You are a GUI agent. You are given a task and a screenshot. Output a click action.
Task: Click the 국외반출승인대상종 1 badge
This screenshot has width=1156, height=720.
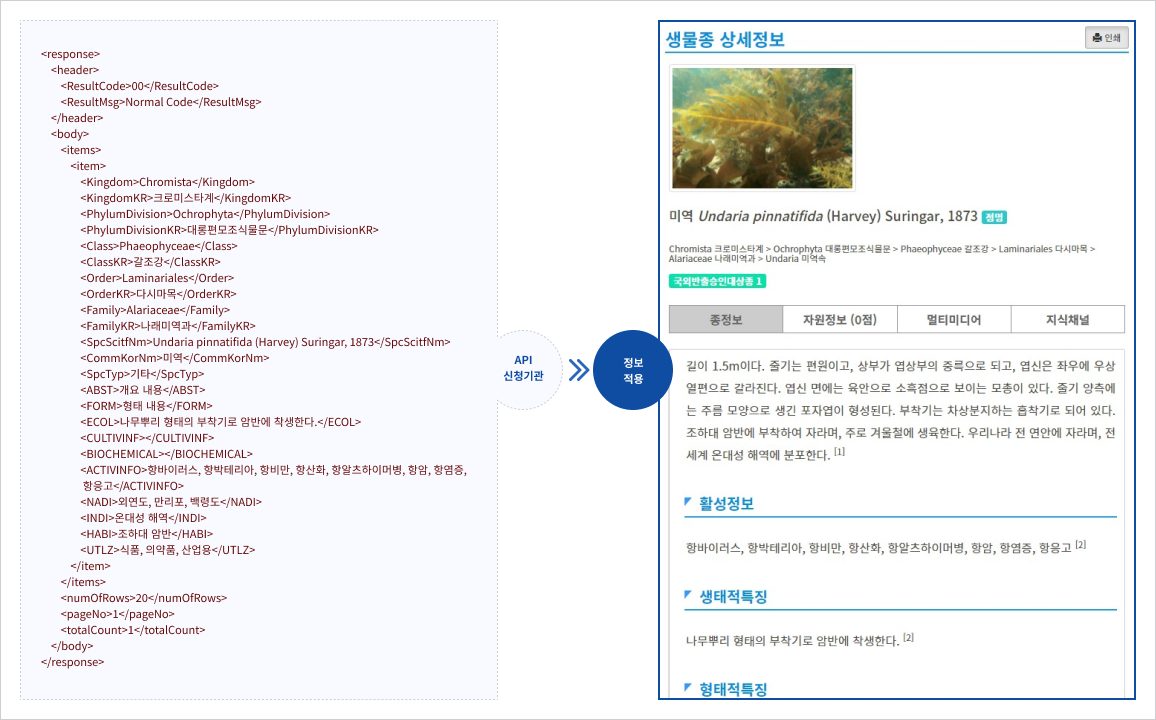[717, 282]
